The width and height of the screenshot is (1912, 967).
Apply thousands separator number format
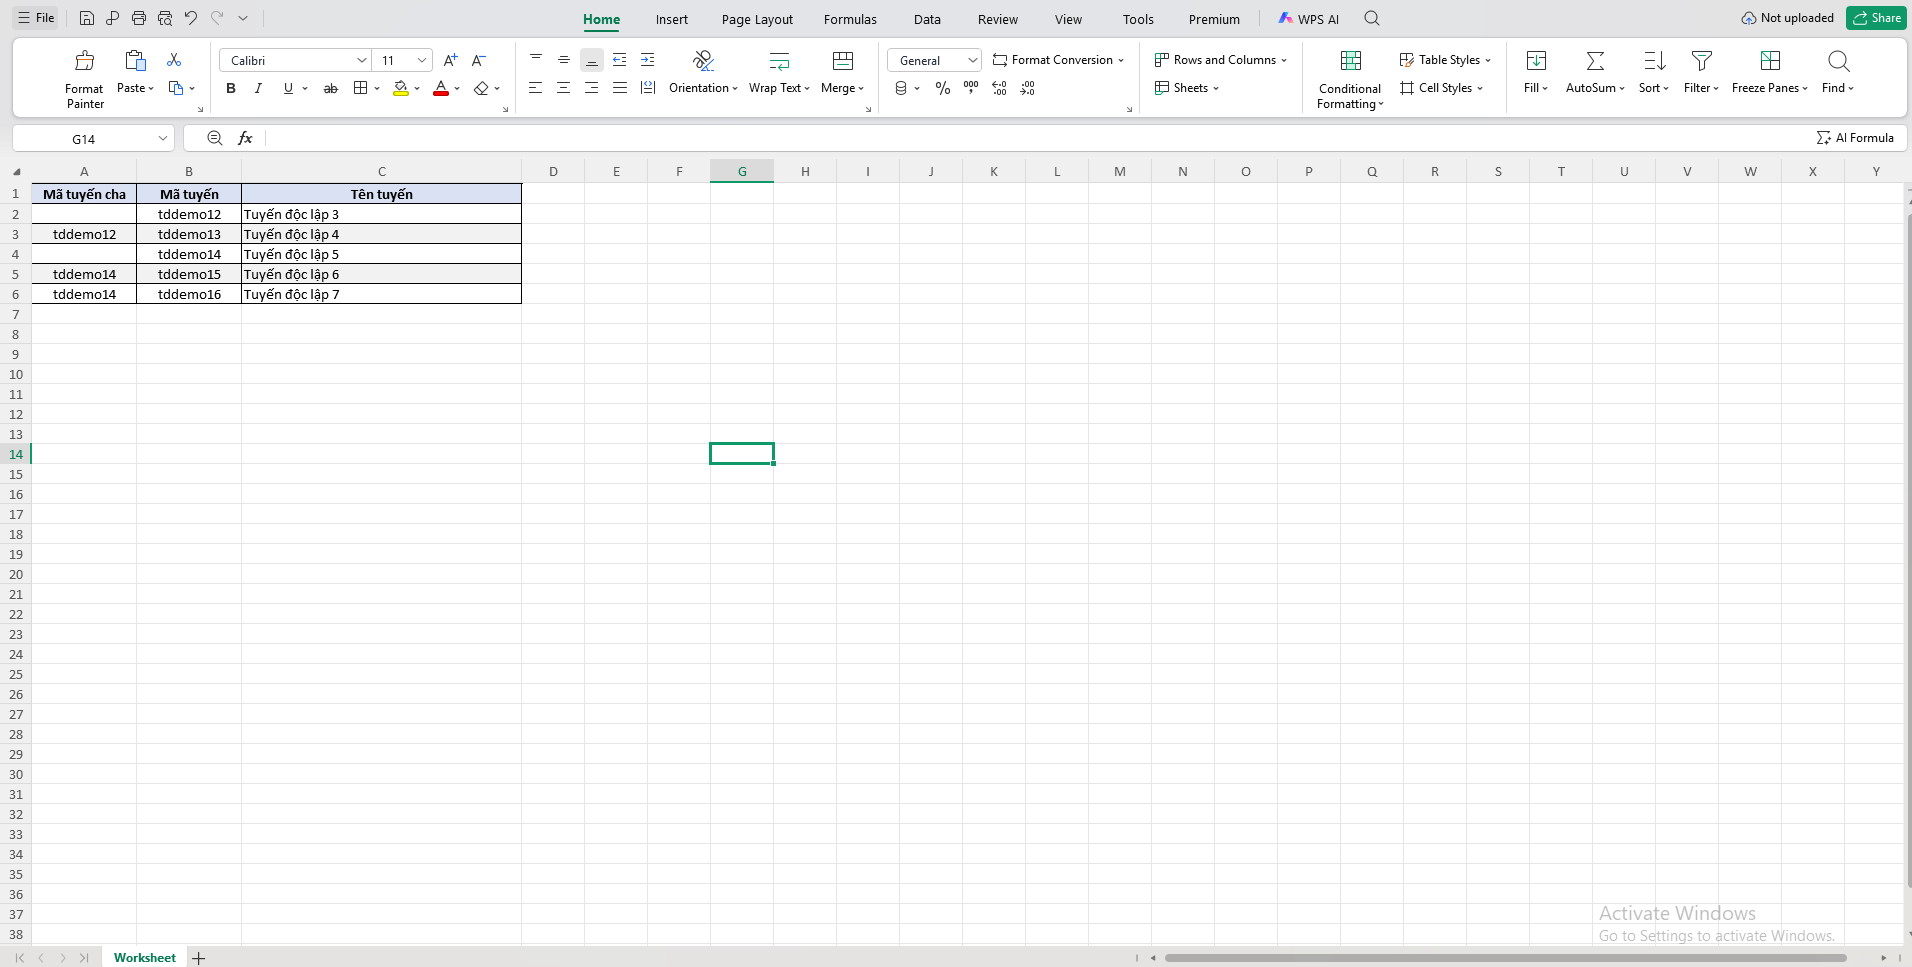coord(971,88)
